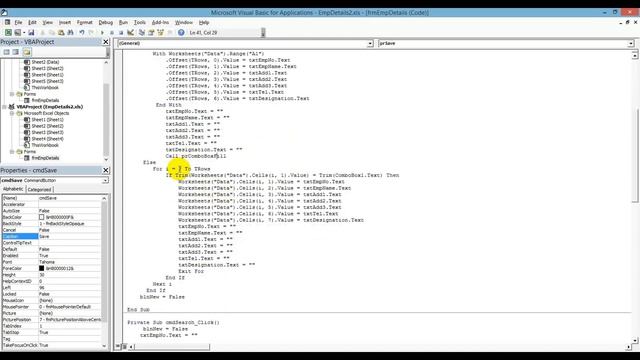This screenshot has width=640, height=360.
Task: Click the Insert UserForm toolbar icon
Action: click(x=17, y=33)
